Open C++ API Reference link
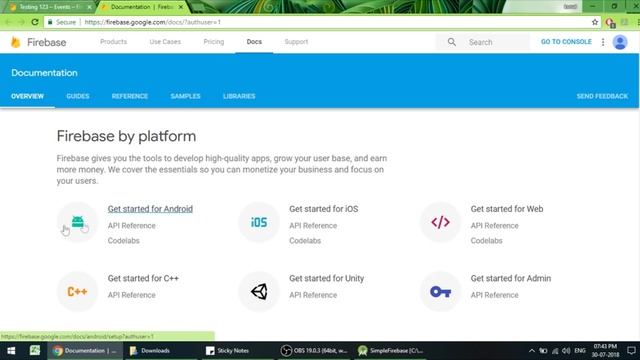This screenshot has height=360, width=640. [x=131, y=295]
